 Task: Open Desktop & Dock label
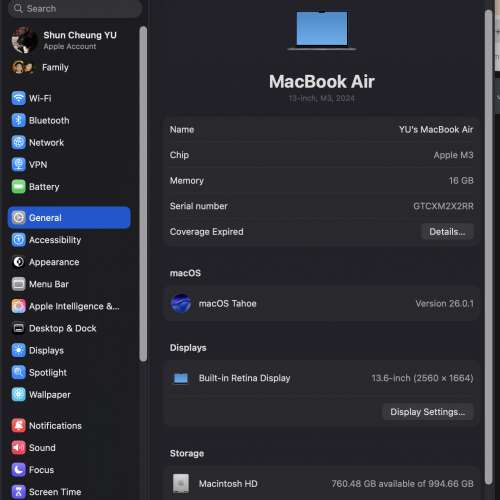[x=62, y=328]
